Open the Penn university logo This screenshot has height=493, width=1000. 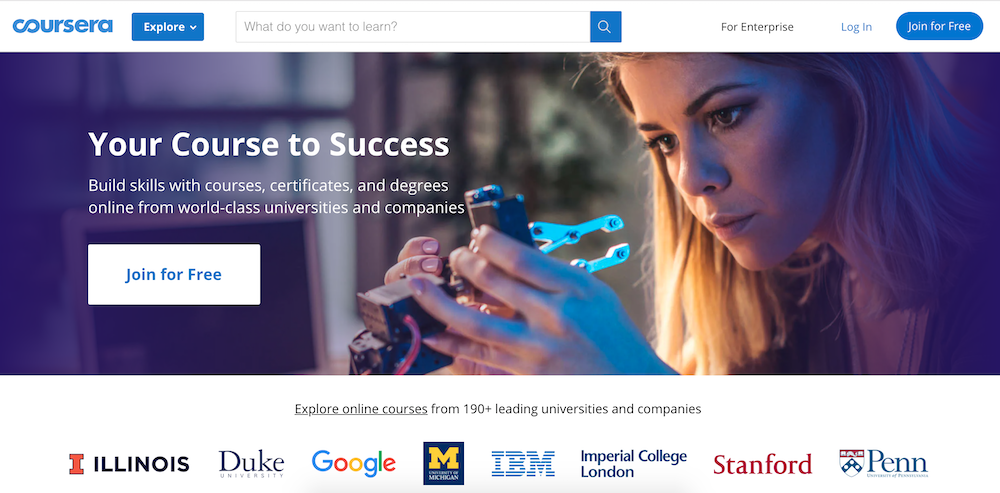[883, 464]
